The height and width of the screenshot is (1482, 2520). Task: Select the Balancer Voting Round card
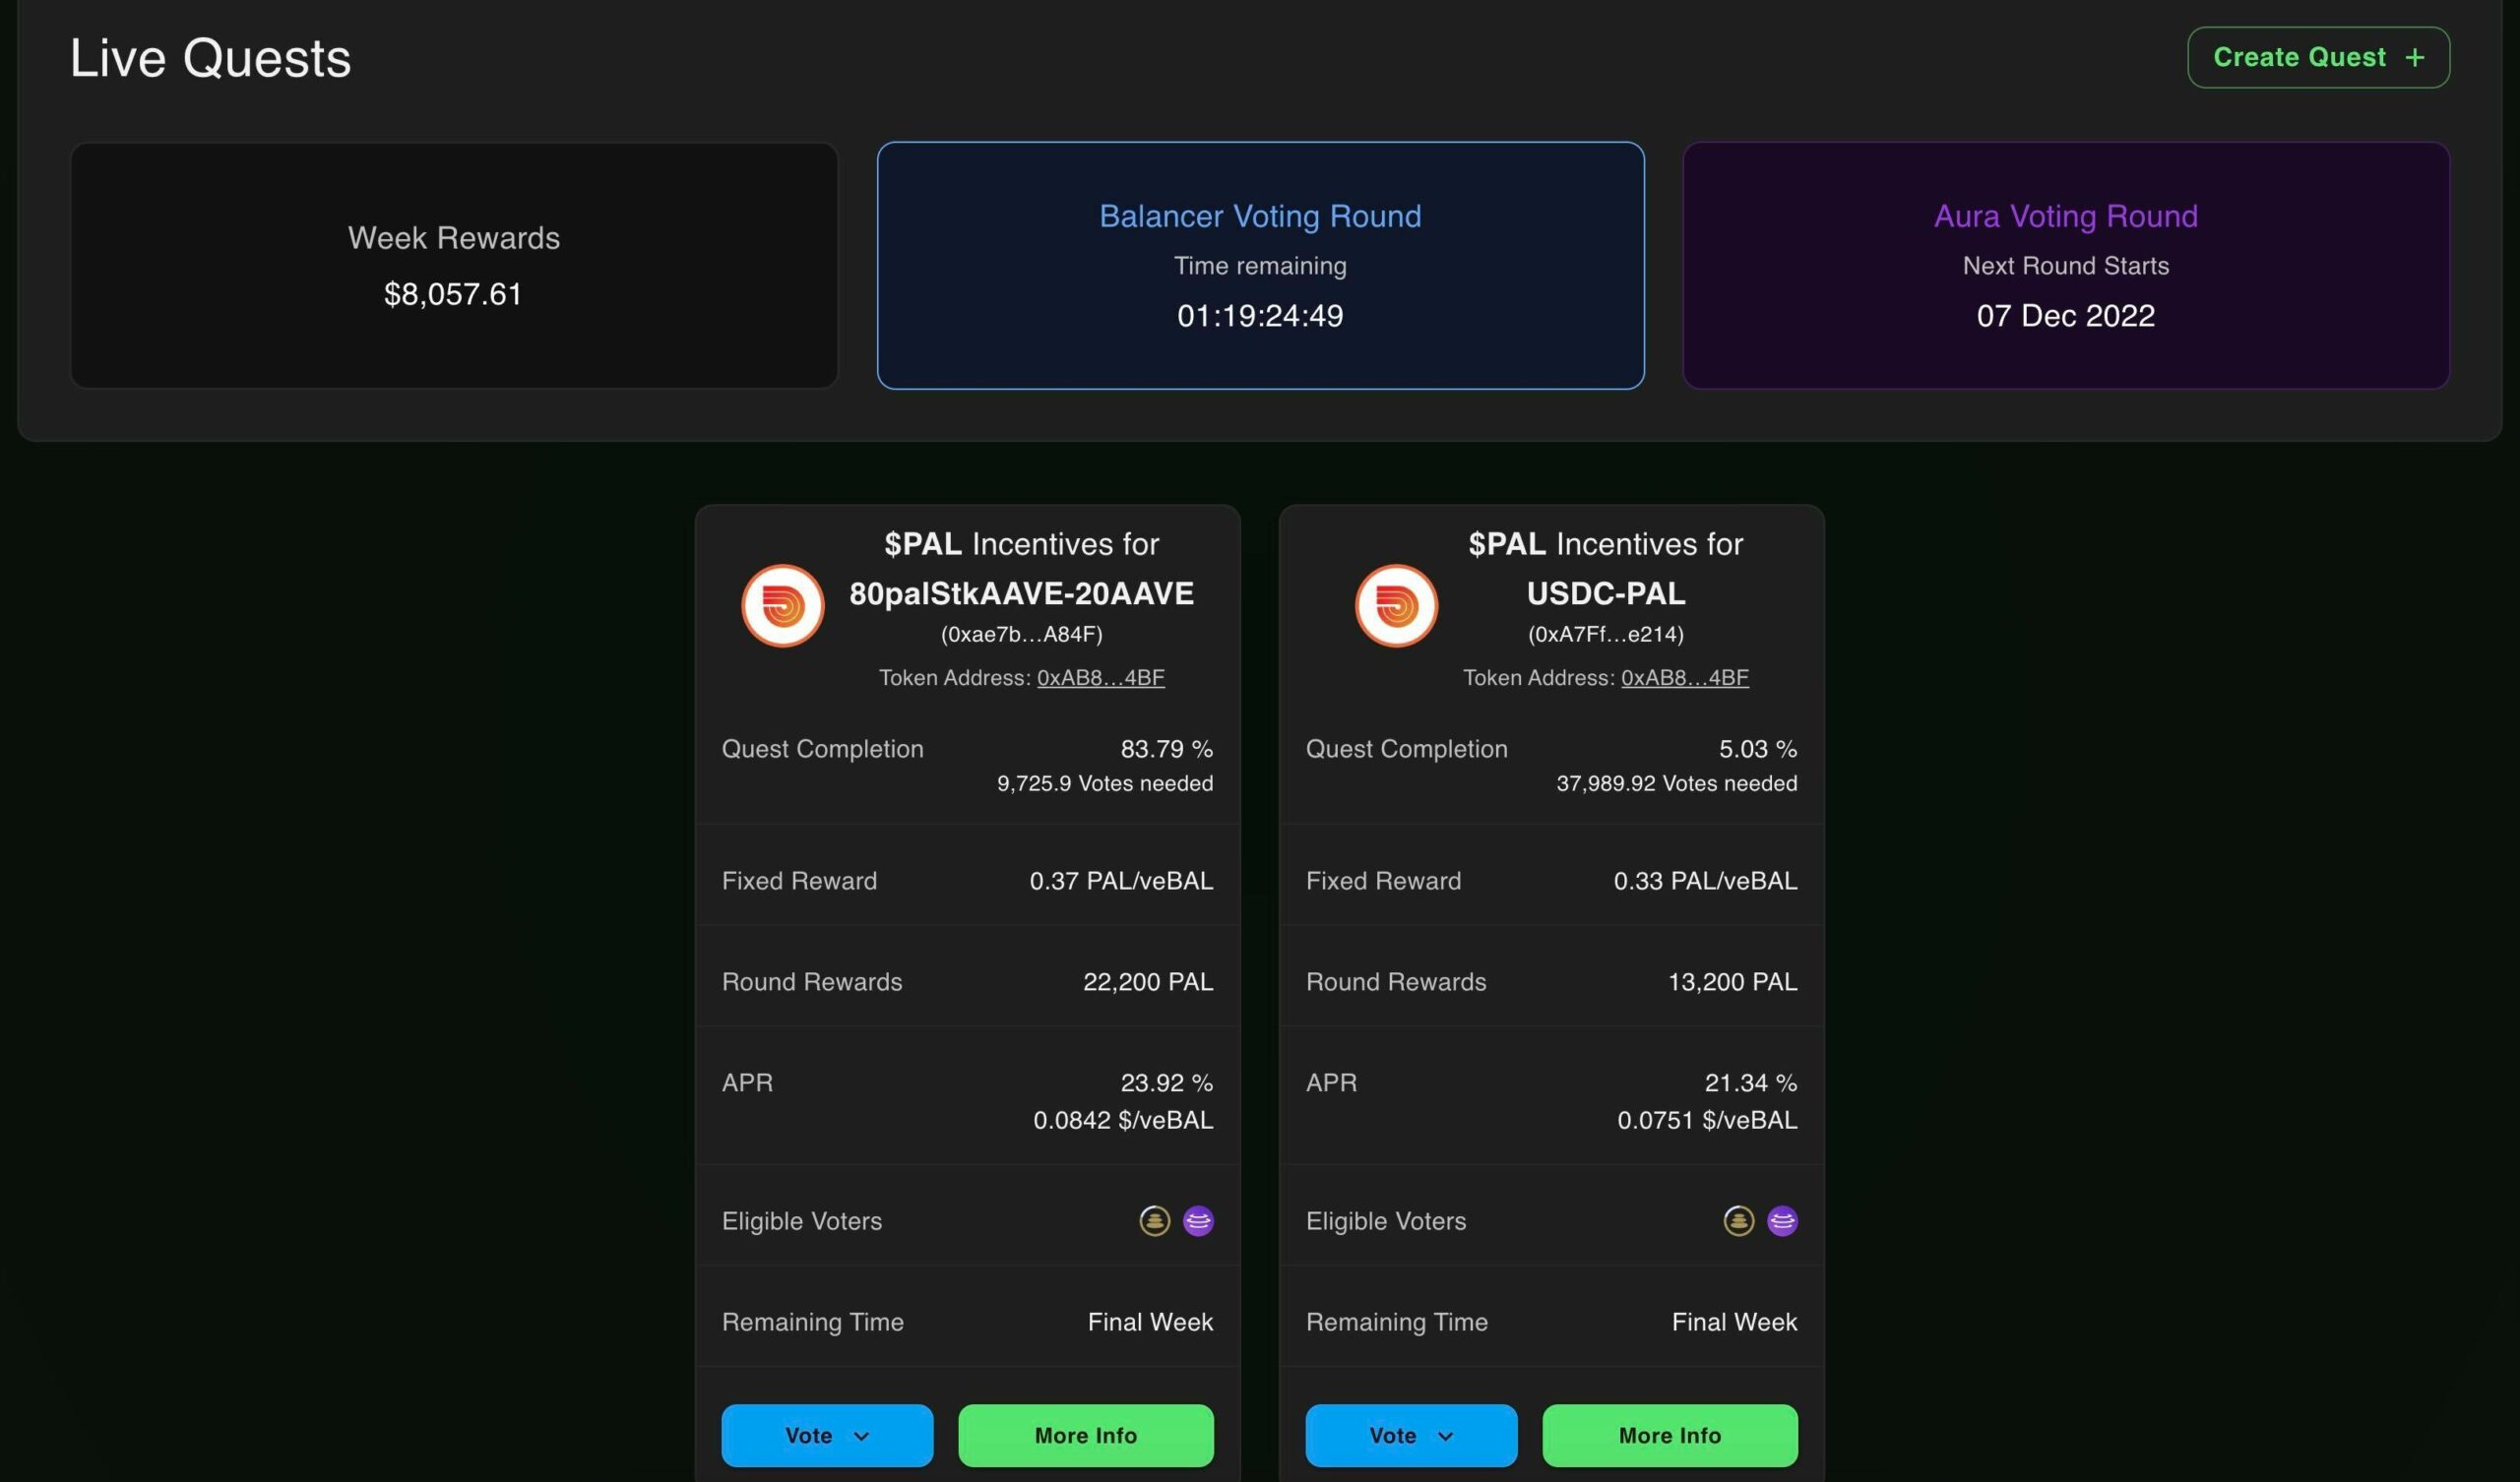click(x=1260, y=265)
